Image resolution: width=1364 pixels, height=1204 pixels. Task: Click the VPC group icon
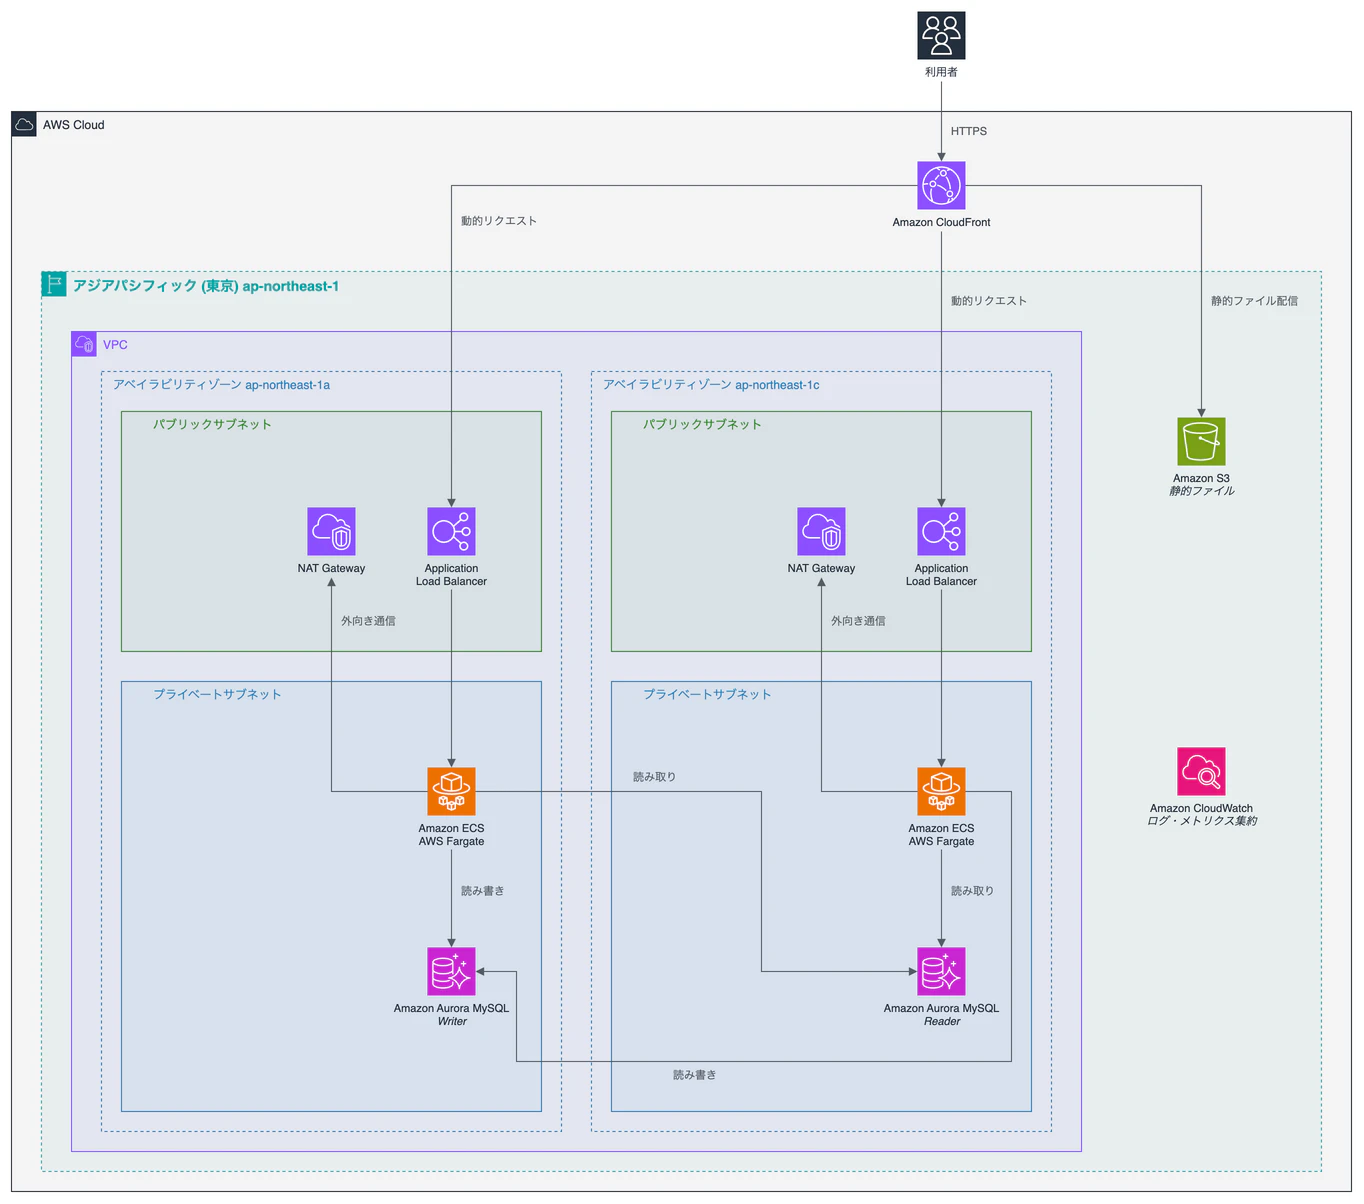(84, 345)
